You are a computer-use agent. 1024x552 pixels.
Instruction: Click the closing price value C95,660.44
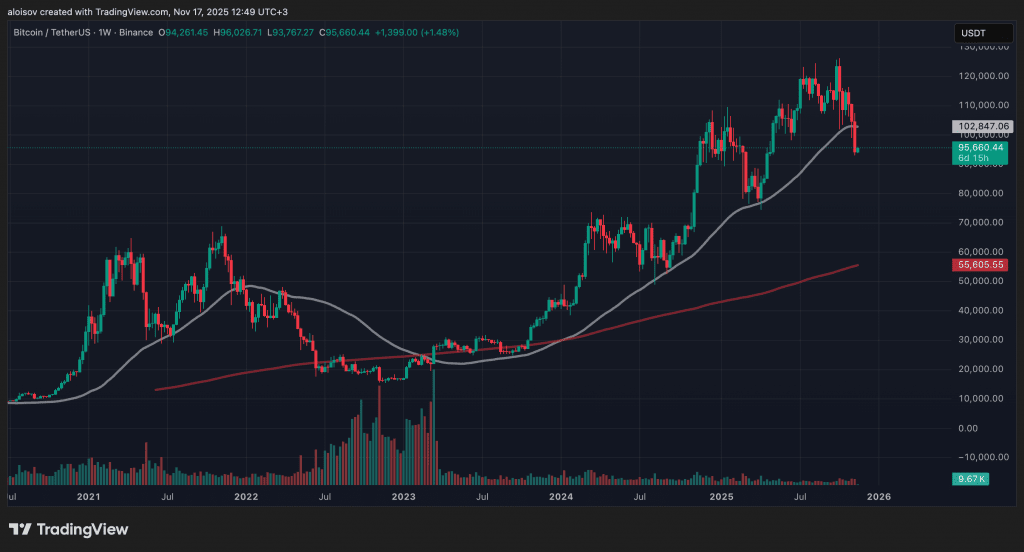tap(344, 32)
